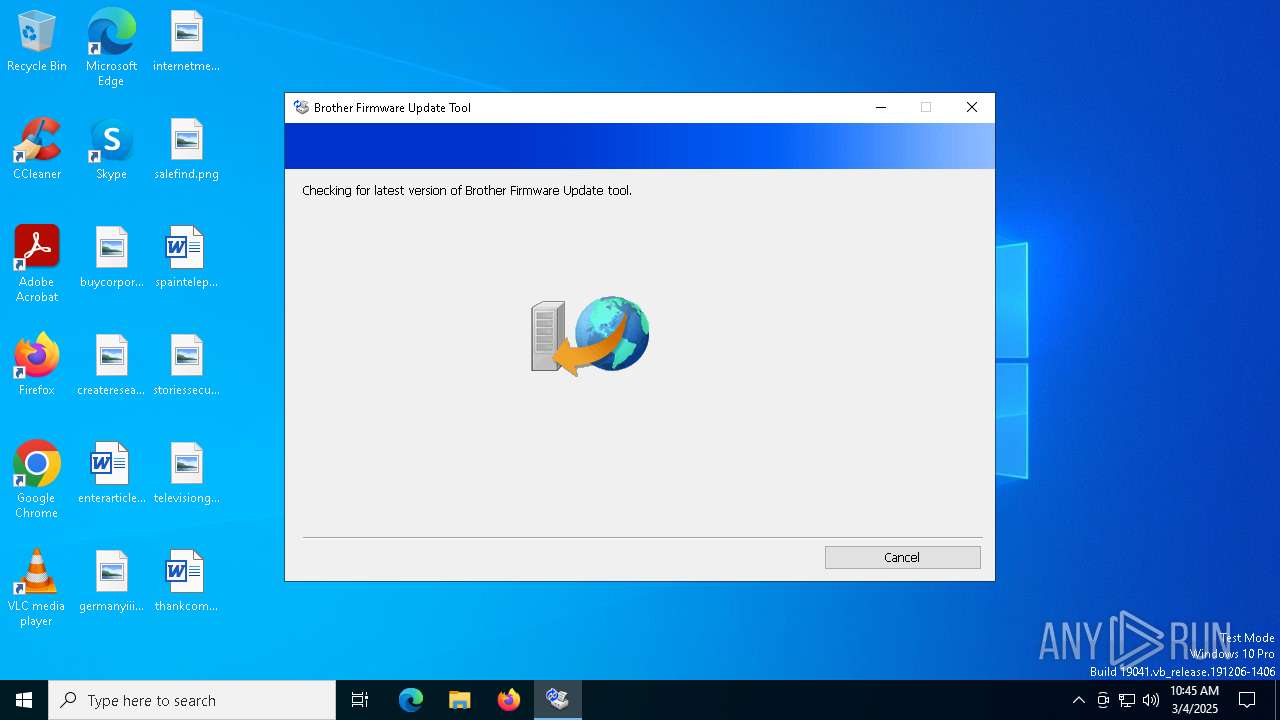
Task: Click the network status tray icon
Action: [x=1127, y=700]
